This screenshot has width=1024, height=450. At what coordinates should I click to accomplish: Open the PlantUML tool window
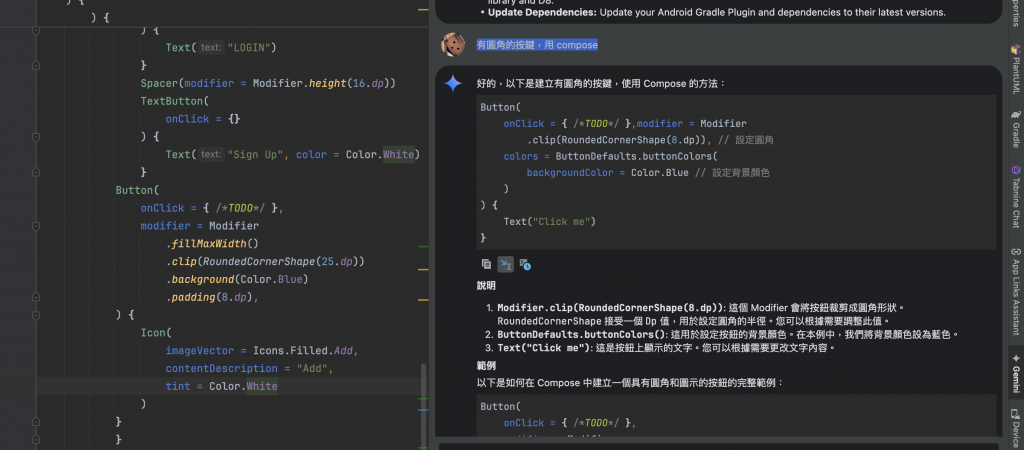coord(1016,69)
